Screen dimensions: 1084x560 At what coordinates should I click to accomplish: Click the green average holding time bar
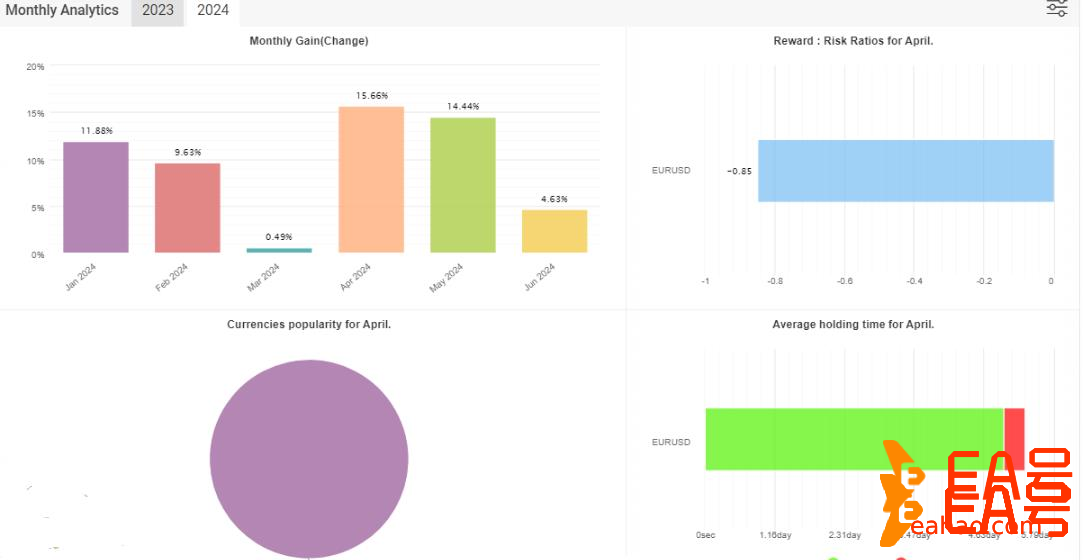pos(853,439)
